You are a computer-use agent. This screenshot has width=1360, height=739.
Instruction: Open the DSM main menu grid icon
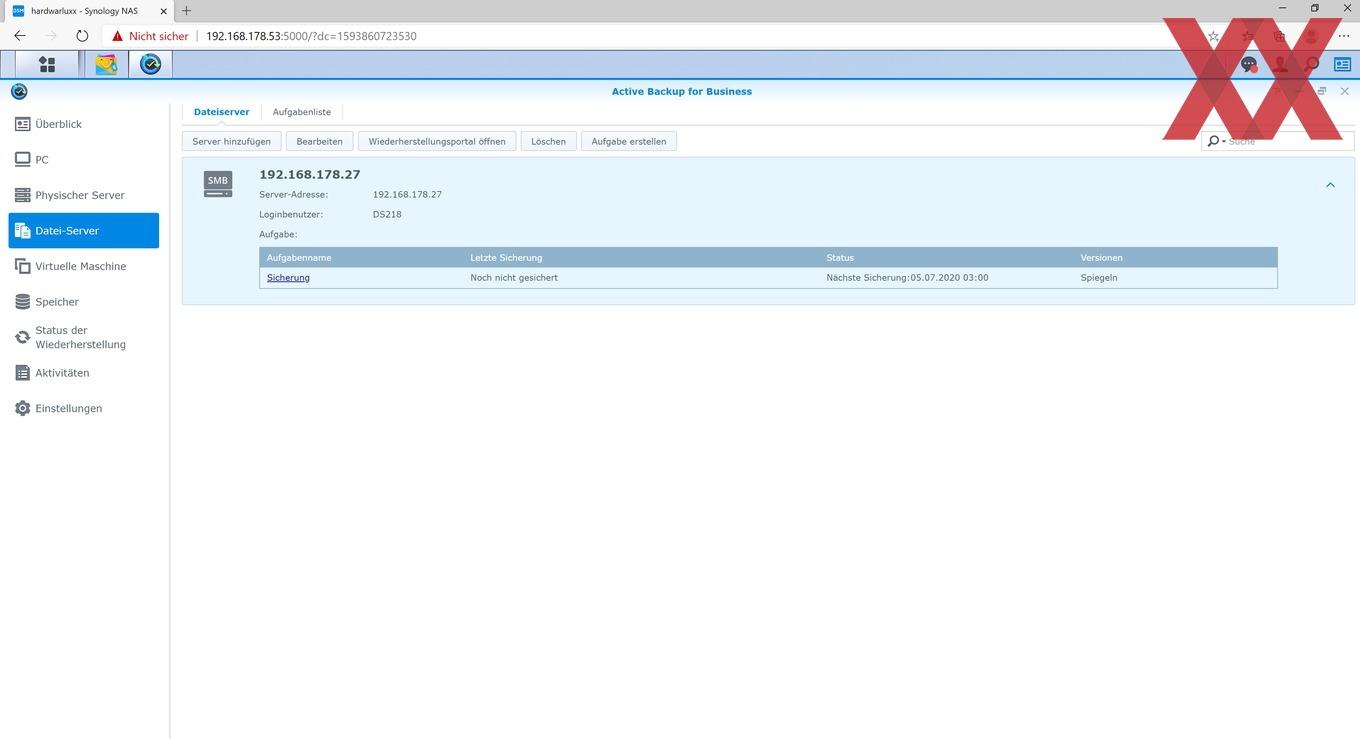(46, 64)
